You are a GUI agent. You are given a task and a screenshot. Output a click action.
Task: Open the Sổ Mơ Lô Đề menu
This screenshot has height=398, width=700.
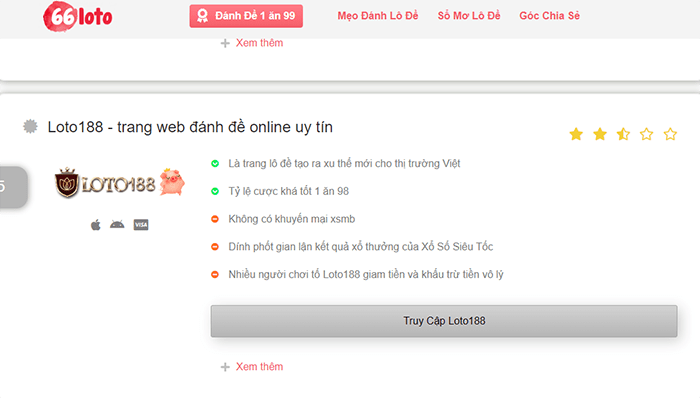click(x=469, y=16)
